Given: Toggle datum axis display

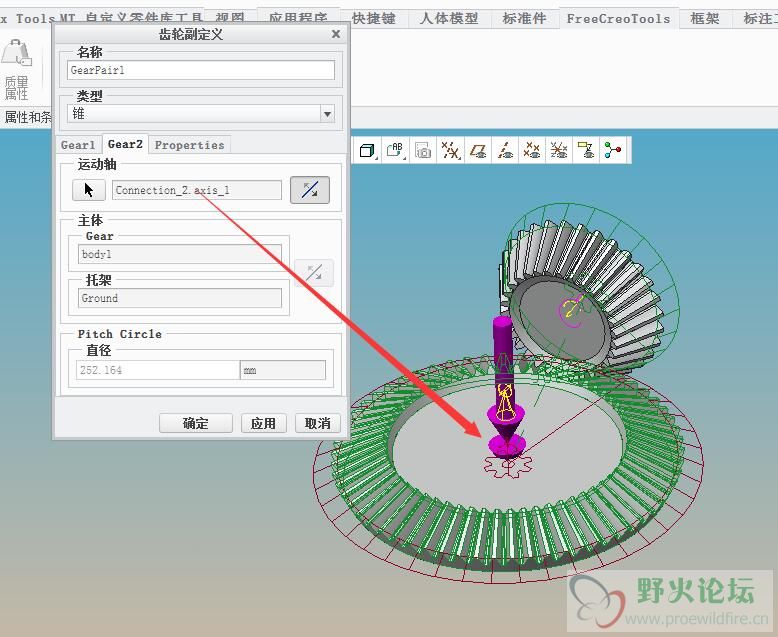Looking at the screenshot, I should coord(505,150).
